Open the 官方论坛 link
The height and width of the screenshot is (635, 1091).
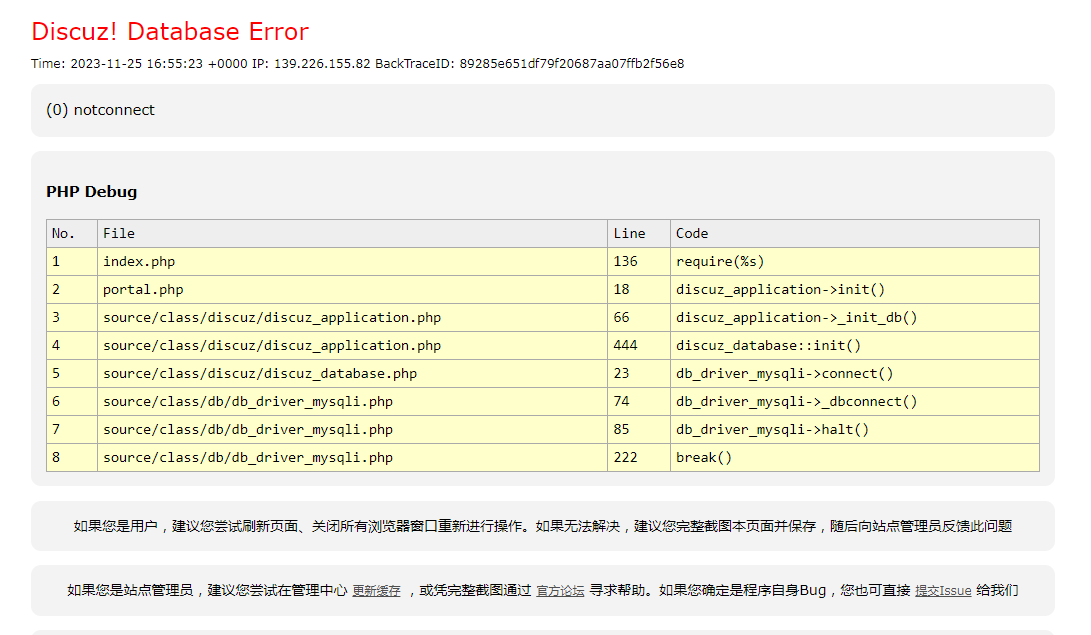(560, 591)
